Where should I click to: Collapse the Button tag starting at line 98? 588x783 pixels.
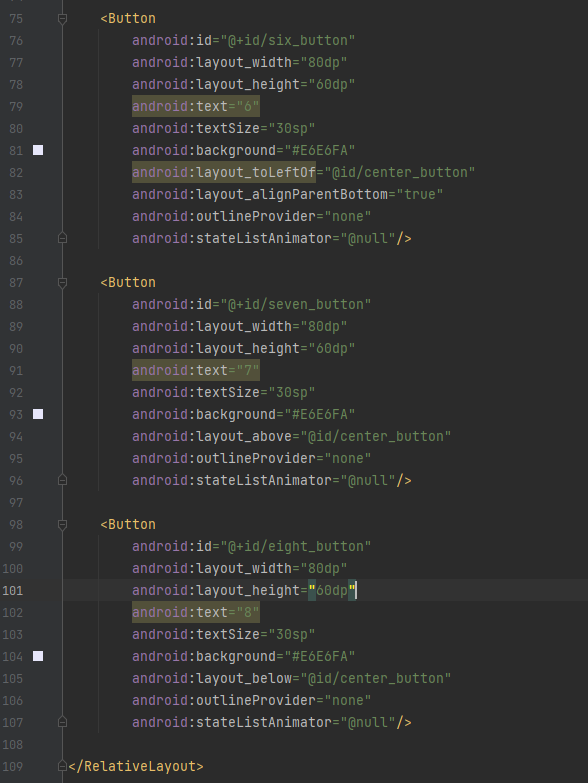(62, 525)
